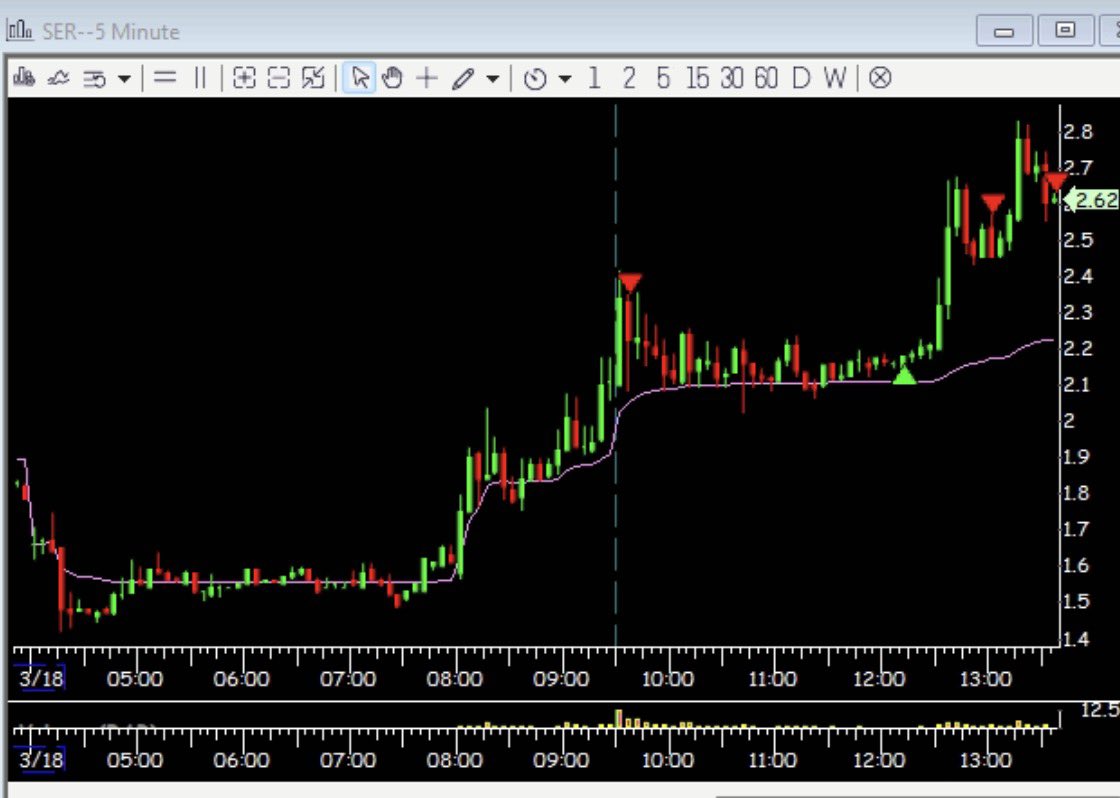
Task: Click the red sell marker near 2.7 price level
Action: pos(1055,181)
